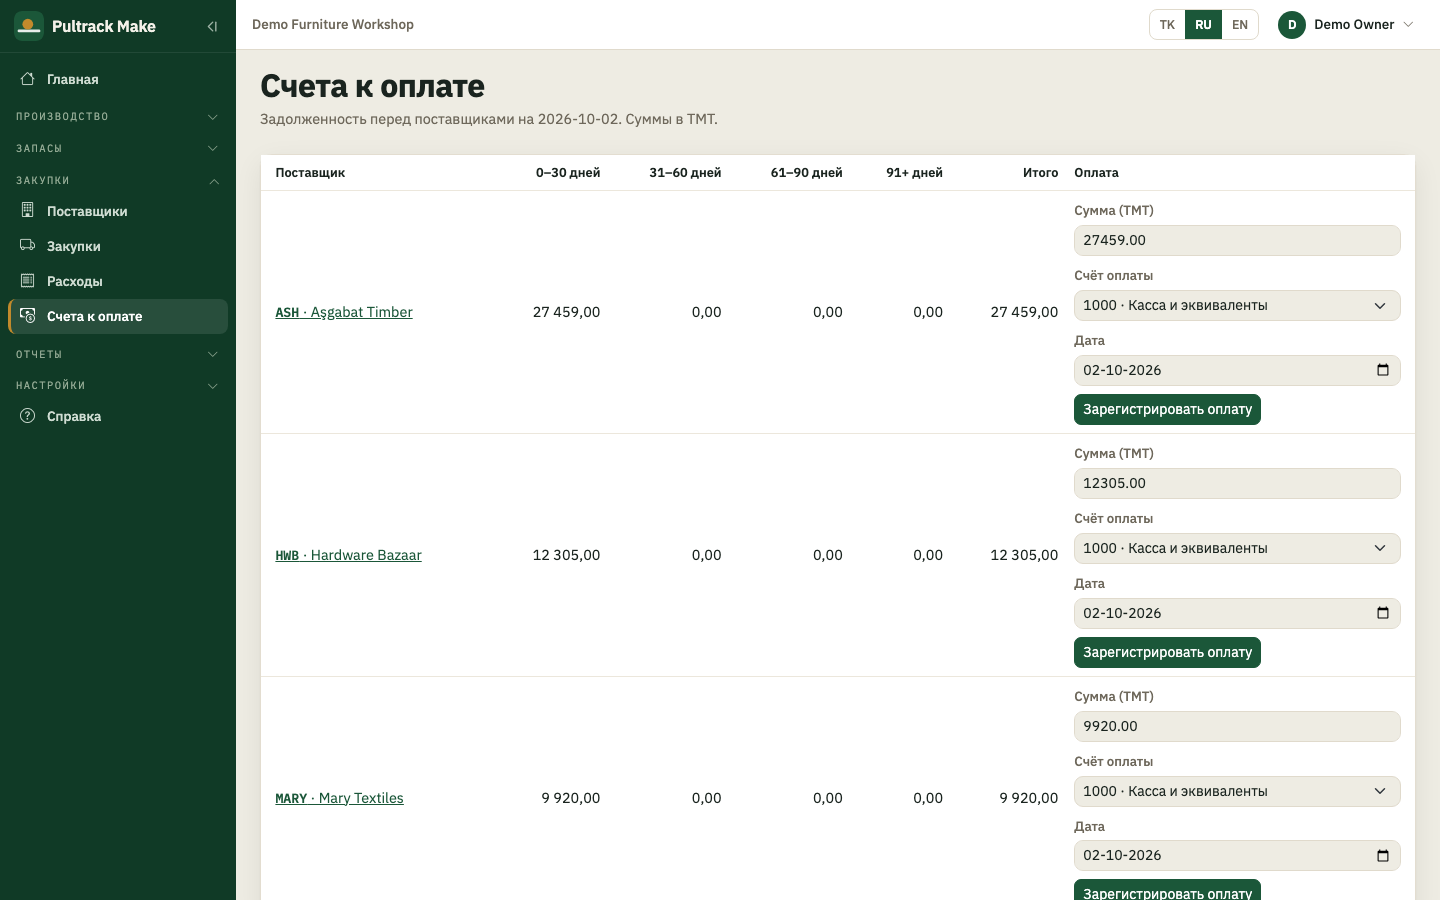This screenshot has height=900, width=1440.
Task: Open Поставщики via its building icon
Action: pyautogui.click(x=28, y=210)
